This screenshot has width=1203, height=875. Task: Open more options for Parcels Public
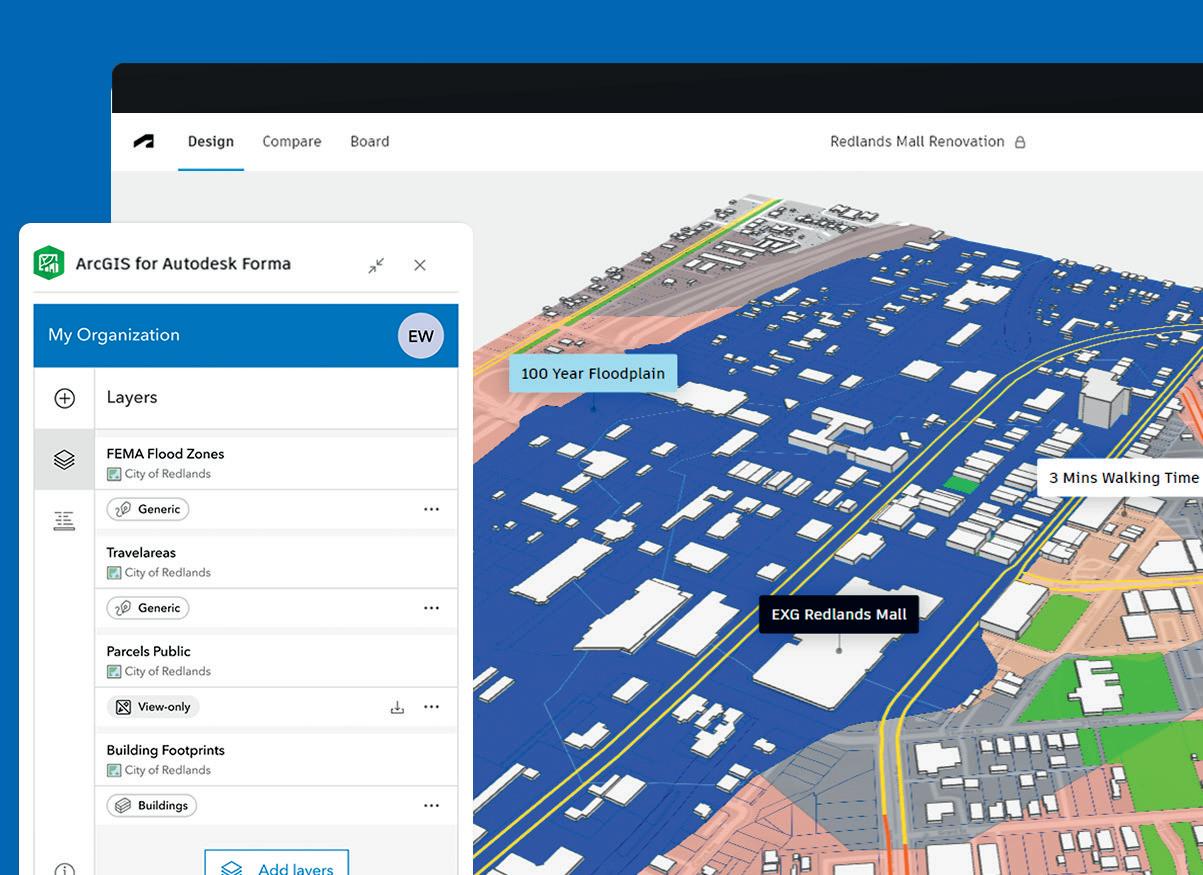(431, 707)
